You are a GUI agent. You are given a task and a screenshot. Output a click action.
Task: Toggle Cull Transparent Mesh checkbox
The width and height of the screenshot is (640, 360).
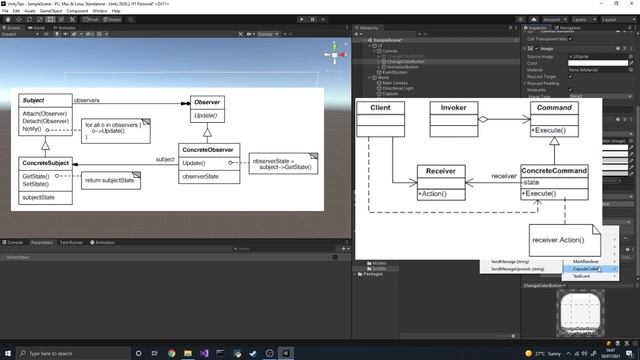(x=571, y=39)
